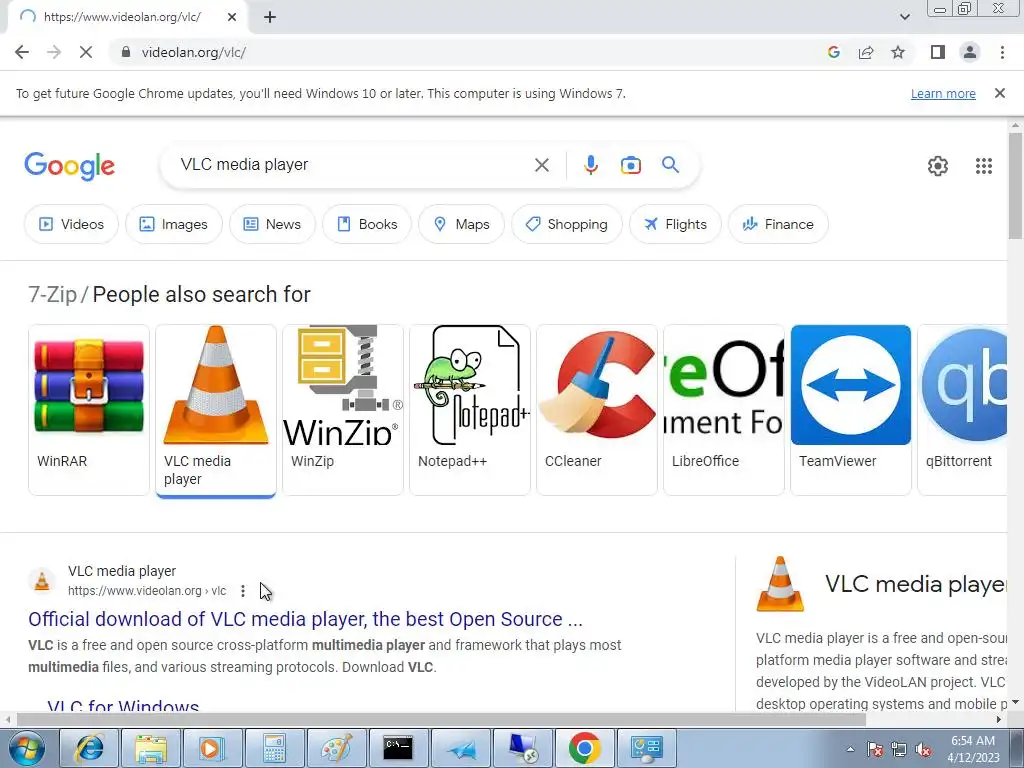1024x768 pixels.
Task: Open Paint from taskbar
Action: click(336, 748)
